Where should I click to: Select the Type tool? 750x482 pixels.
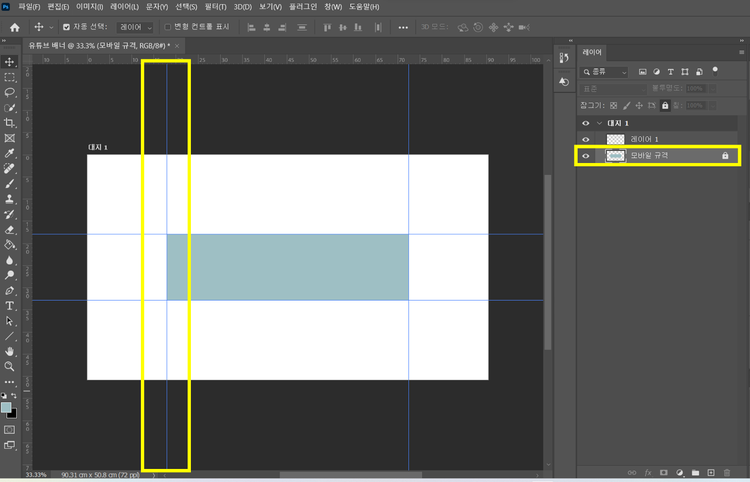point(10,306)
